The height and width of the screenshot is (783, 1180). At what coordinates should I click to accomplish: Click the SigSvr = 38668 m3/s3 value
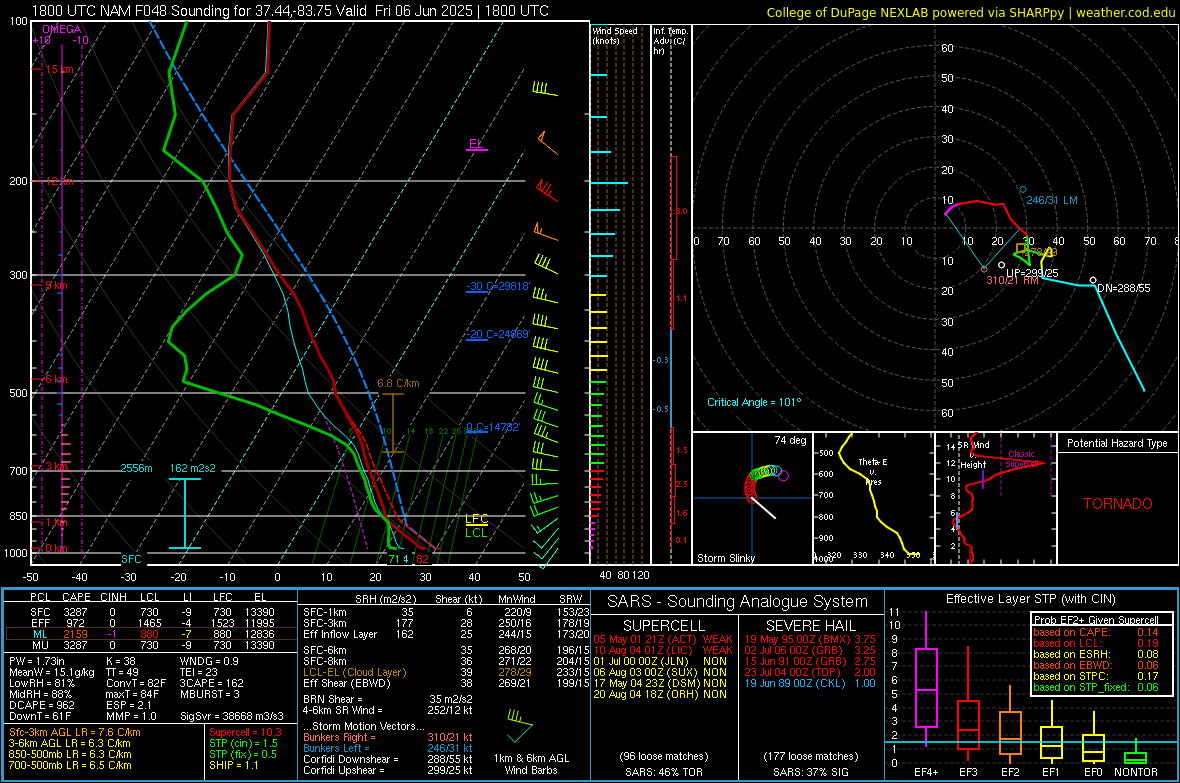pos(232,717)
